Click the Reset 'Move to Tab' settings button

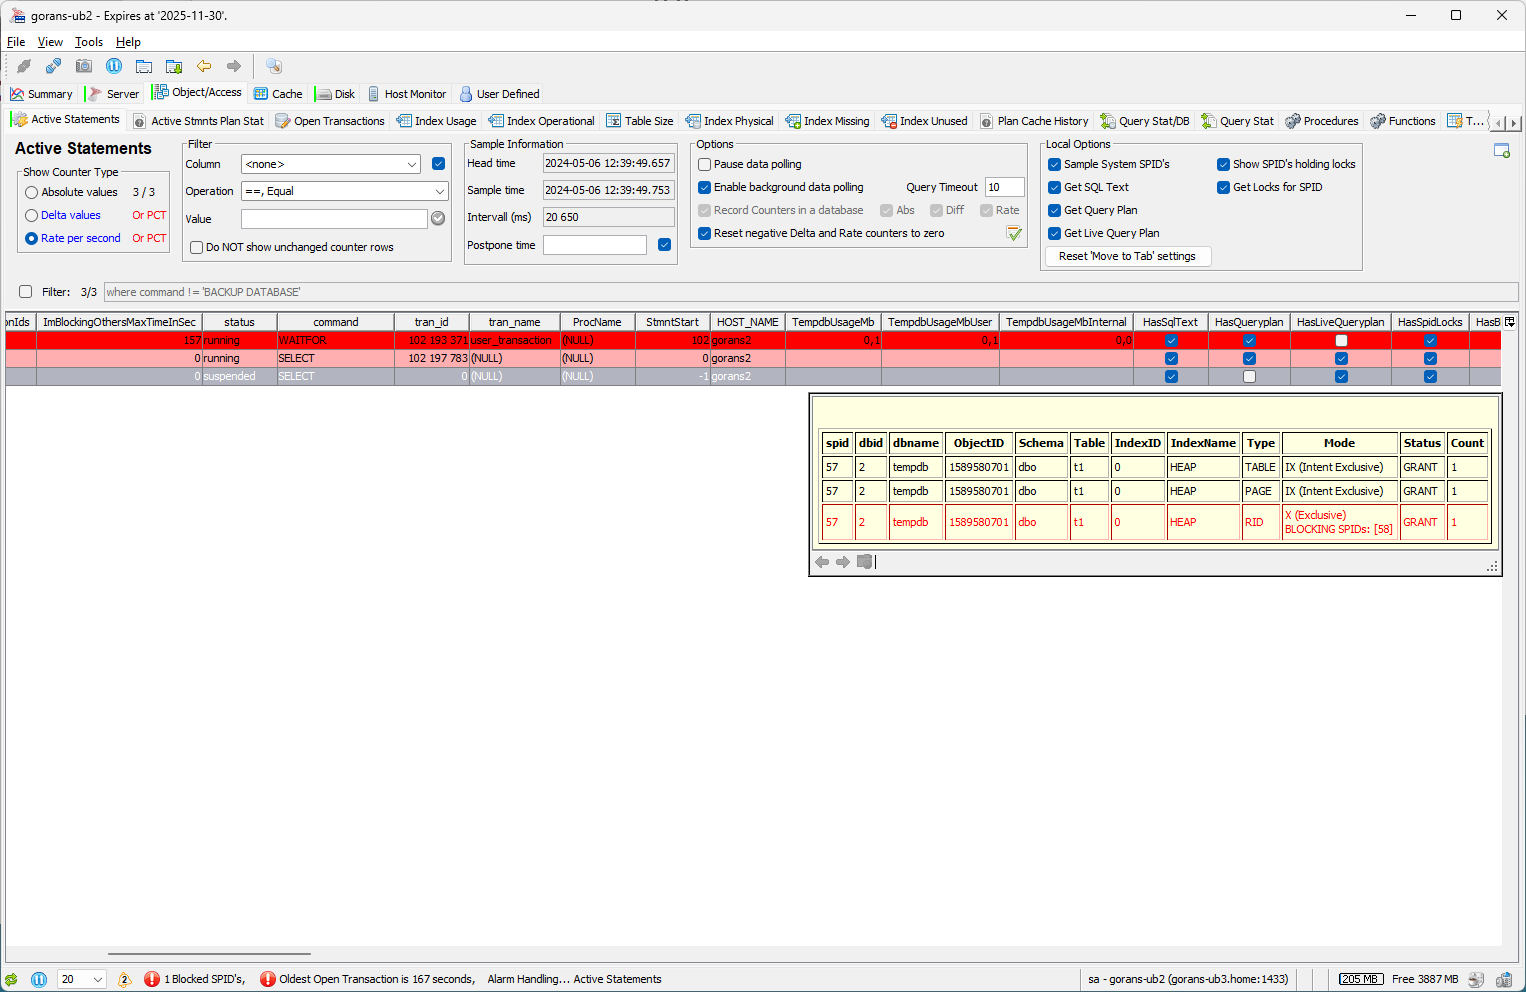pyautogui.click(x=1127, y=256)
